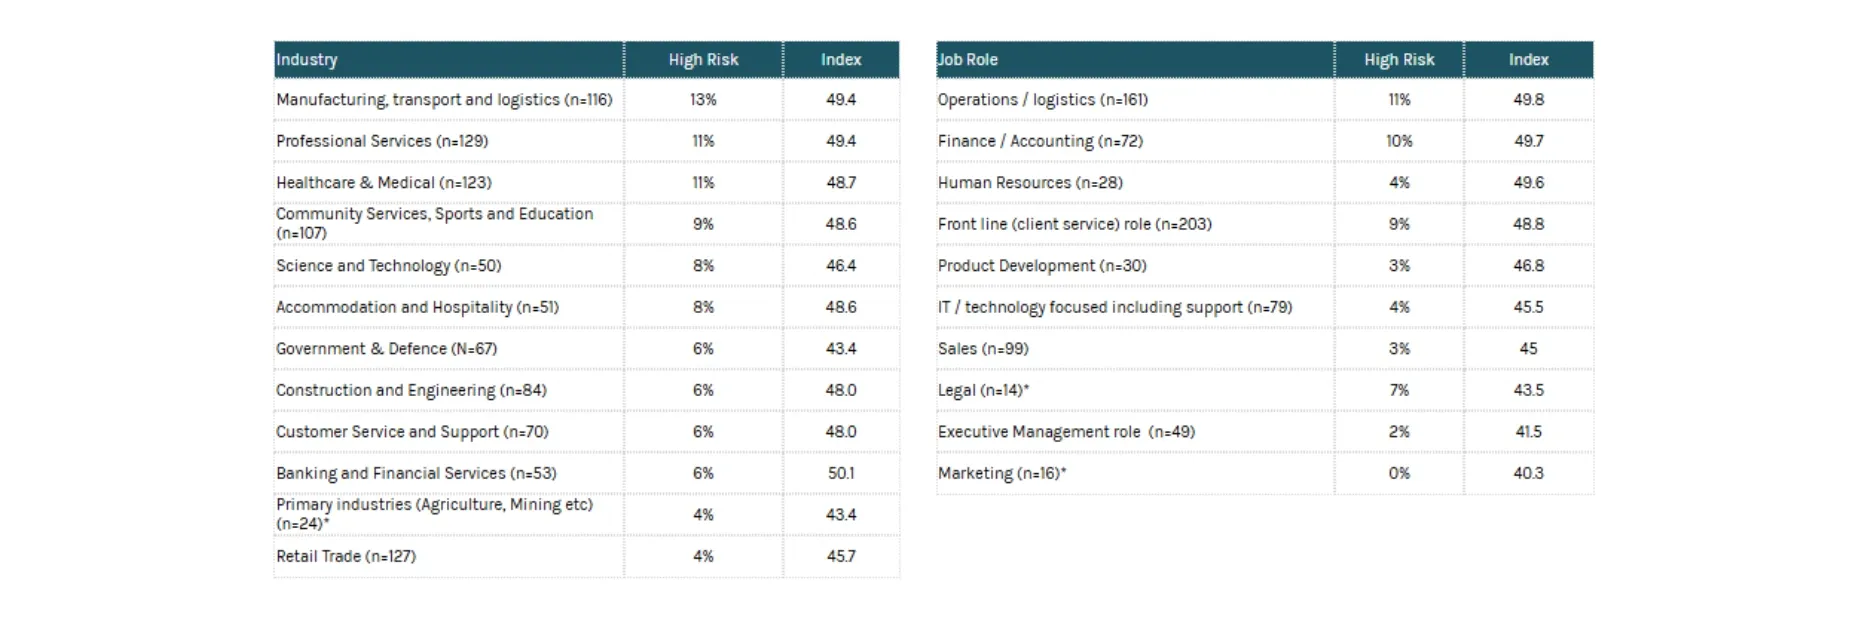Click the Job Role column header

click(x=968, y=60)
